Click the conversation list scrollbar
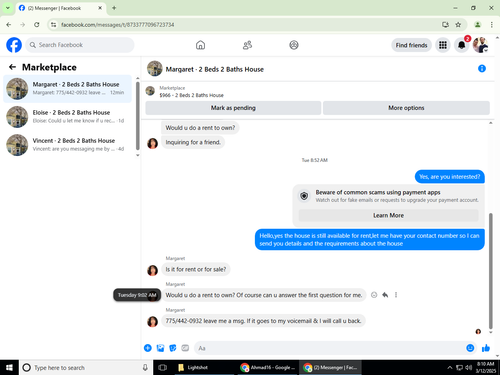 pyautogui.click(x=137, y=115)
